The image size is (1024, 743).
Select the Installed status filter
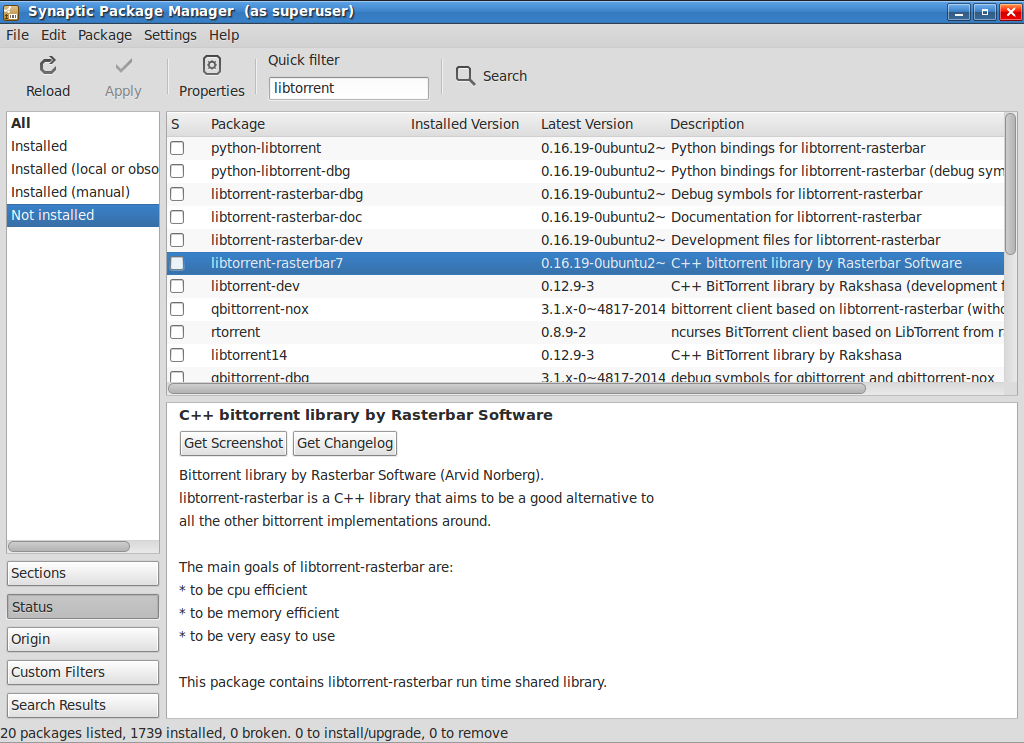(x=83, y=146)
